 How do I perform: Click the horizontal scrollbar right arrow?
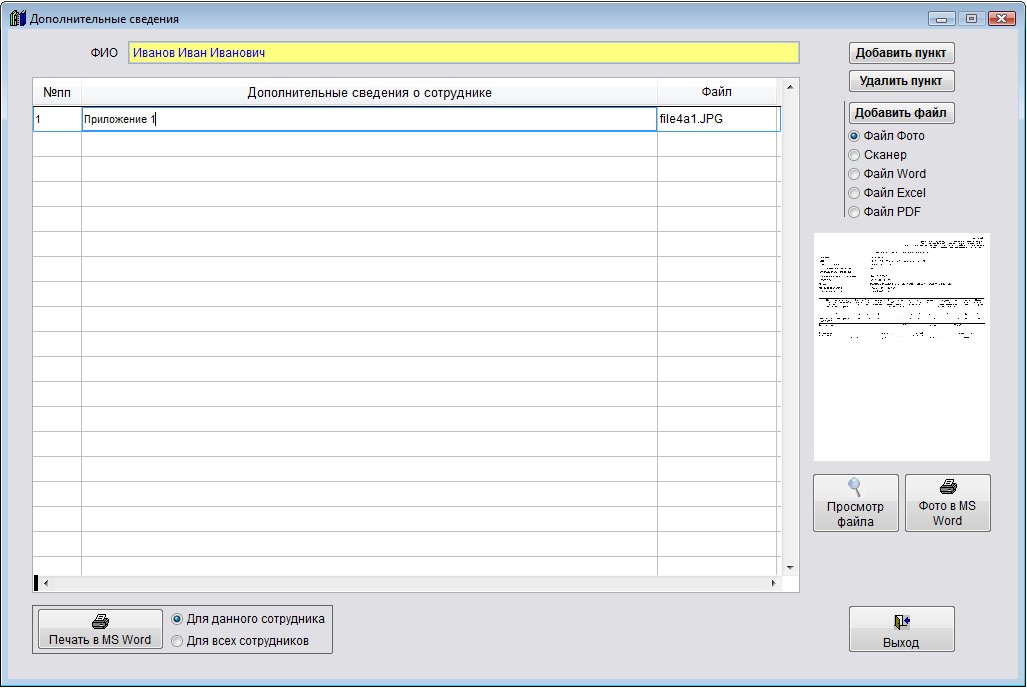coord(773,583)
